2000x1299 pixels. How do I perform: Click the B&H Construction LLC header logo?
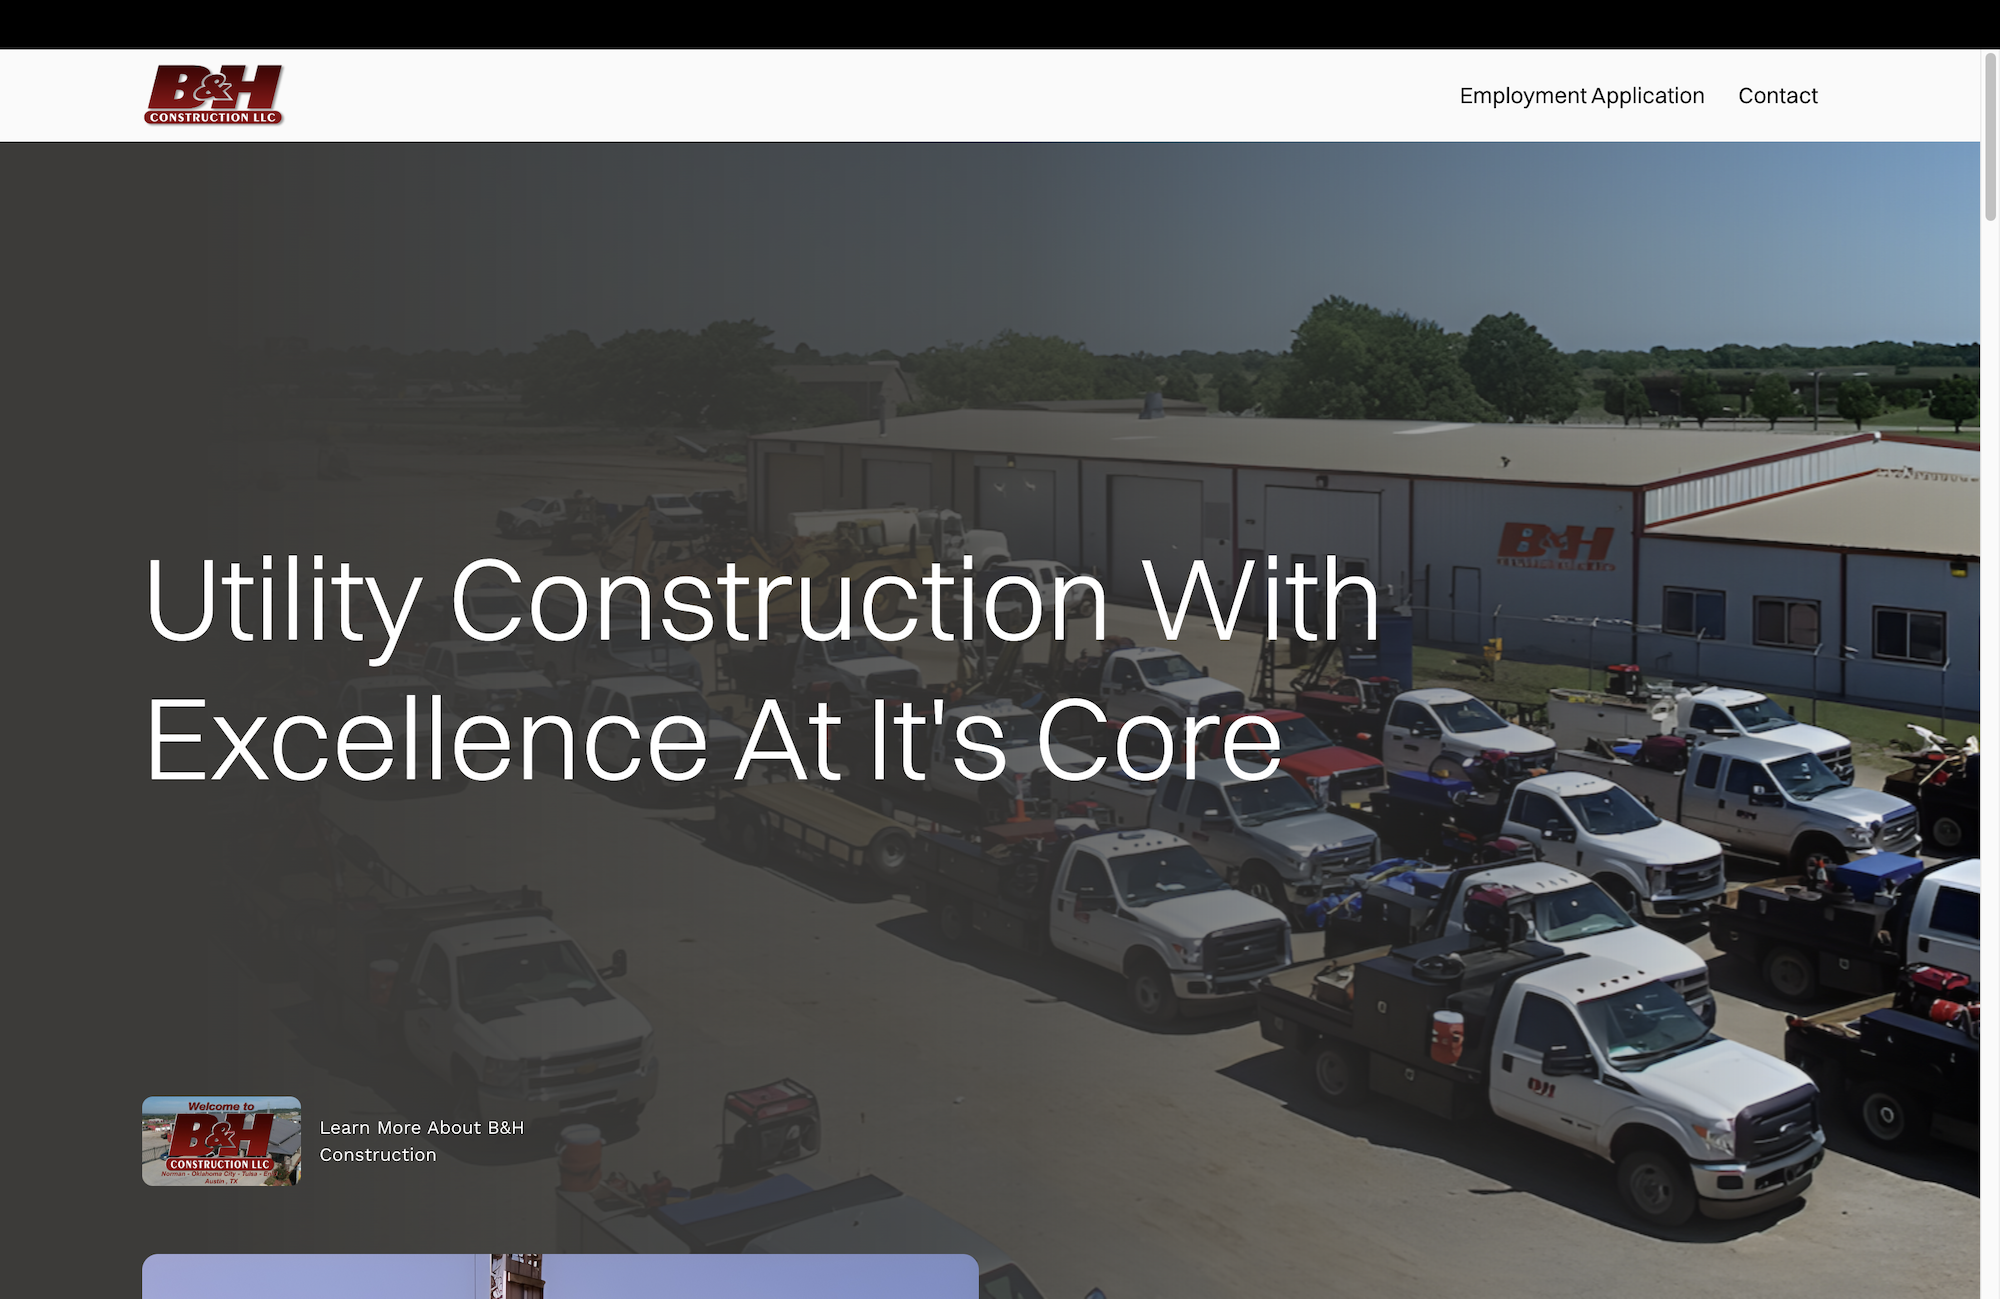point(213,95)
